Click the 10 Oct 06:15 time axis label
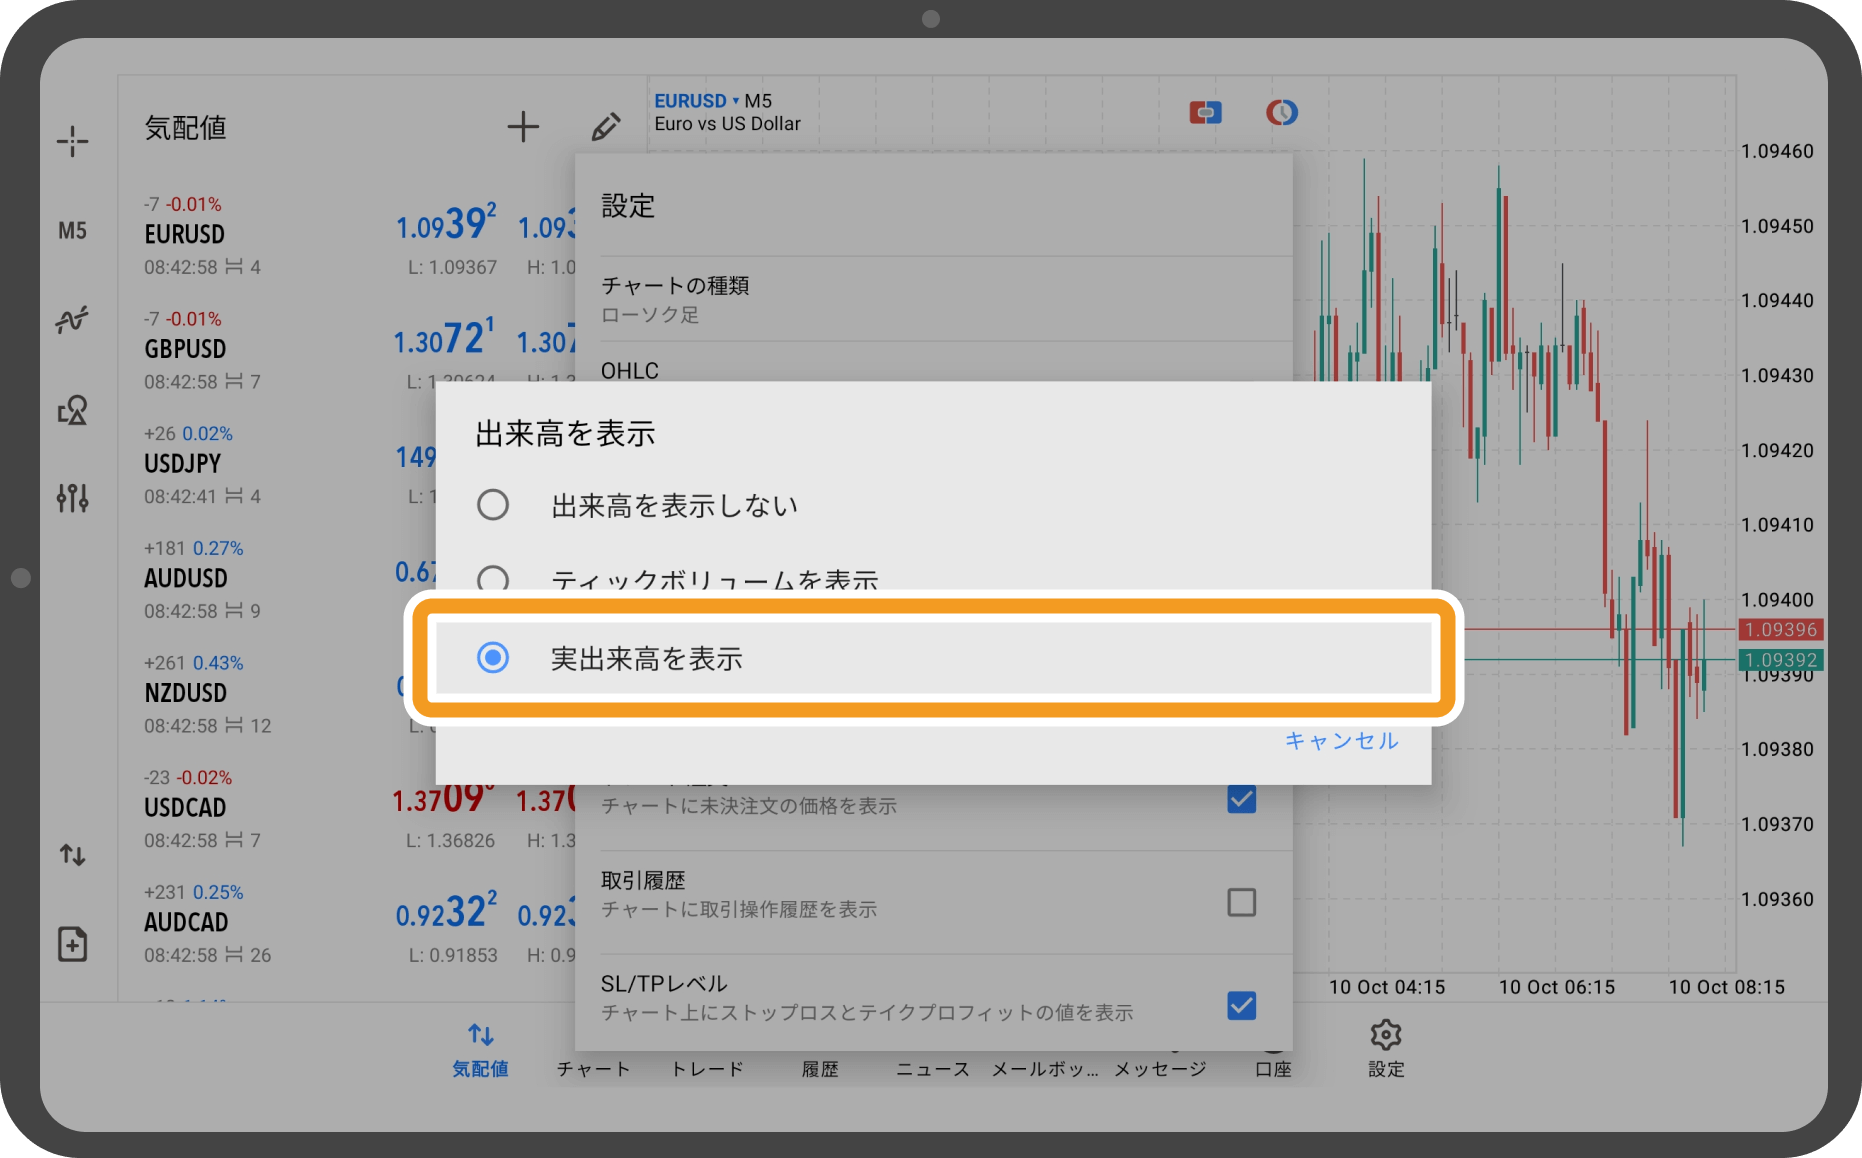The width and height of the screenshot is (1862, 1158). point(1557,987)
